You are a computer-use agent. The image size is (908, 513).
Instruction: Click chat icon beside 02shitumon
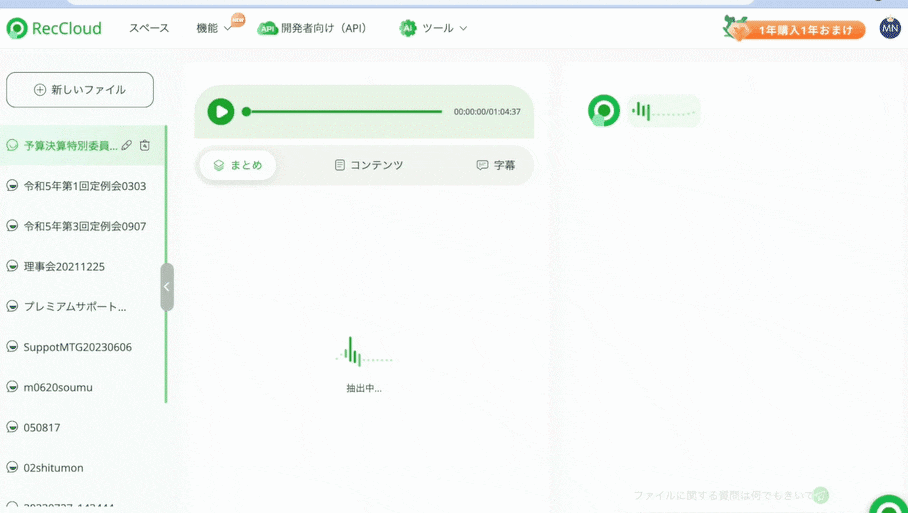[x=12, y=467]
